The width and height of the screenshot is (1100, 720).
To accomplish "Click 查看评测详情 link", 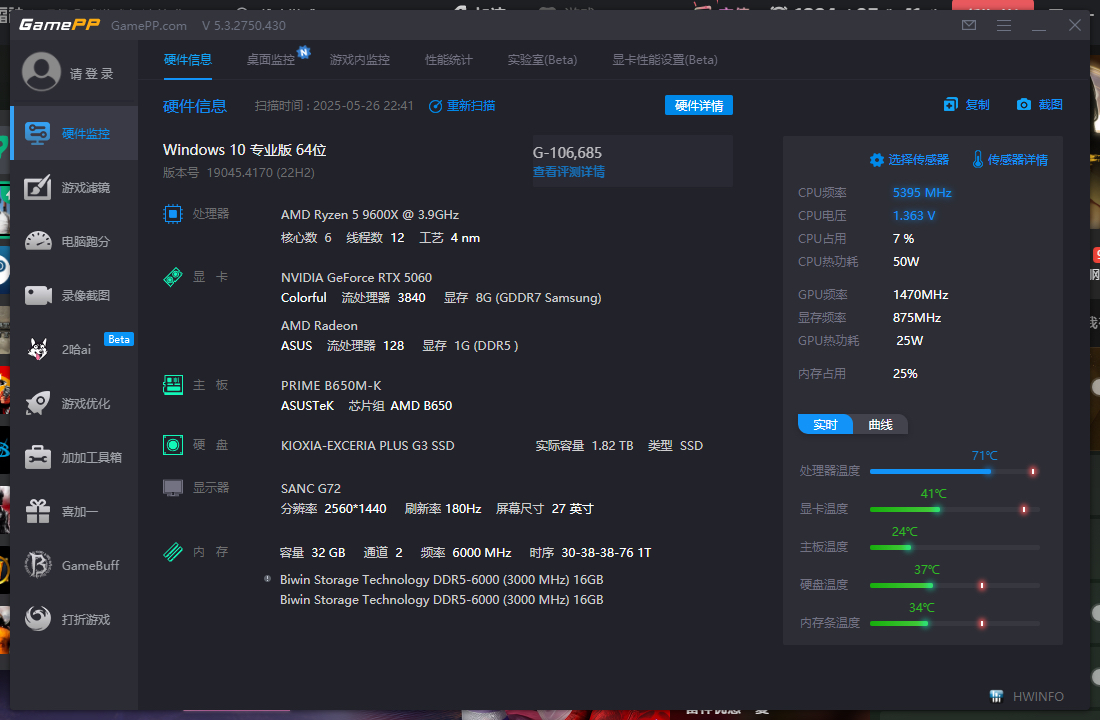I will pos(569,171).
